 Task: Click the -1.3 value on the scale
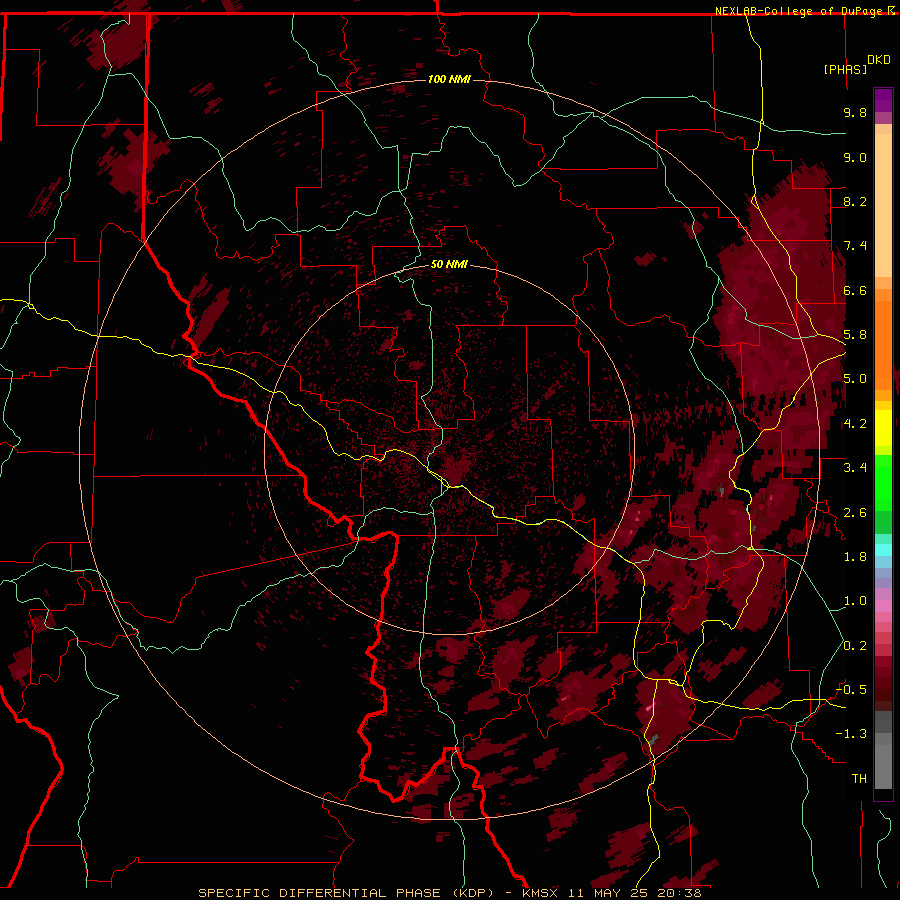pyautogui.click(x=851, y=734)
